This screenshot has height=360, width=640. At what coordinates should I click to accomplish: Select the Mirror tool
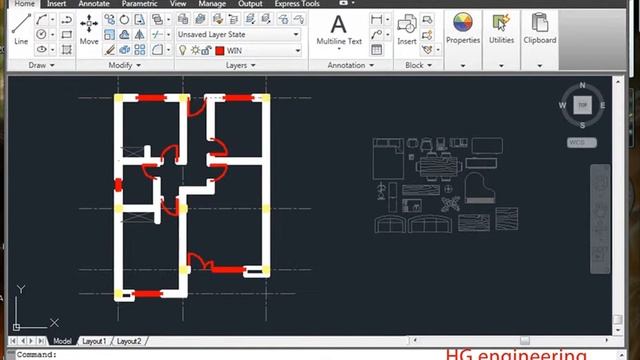[140, 34]
